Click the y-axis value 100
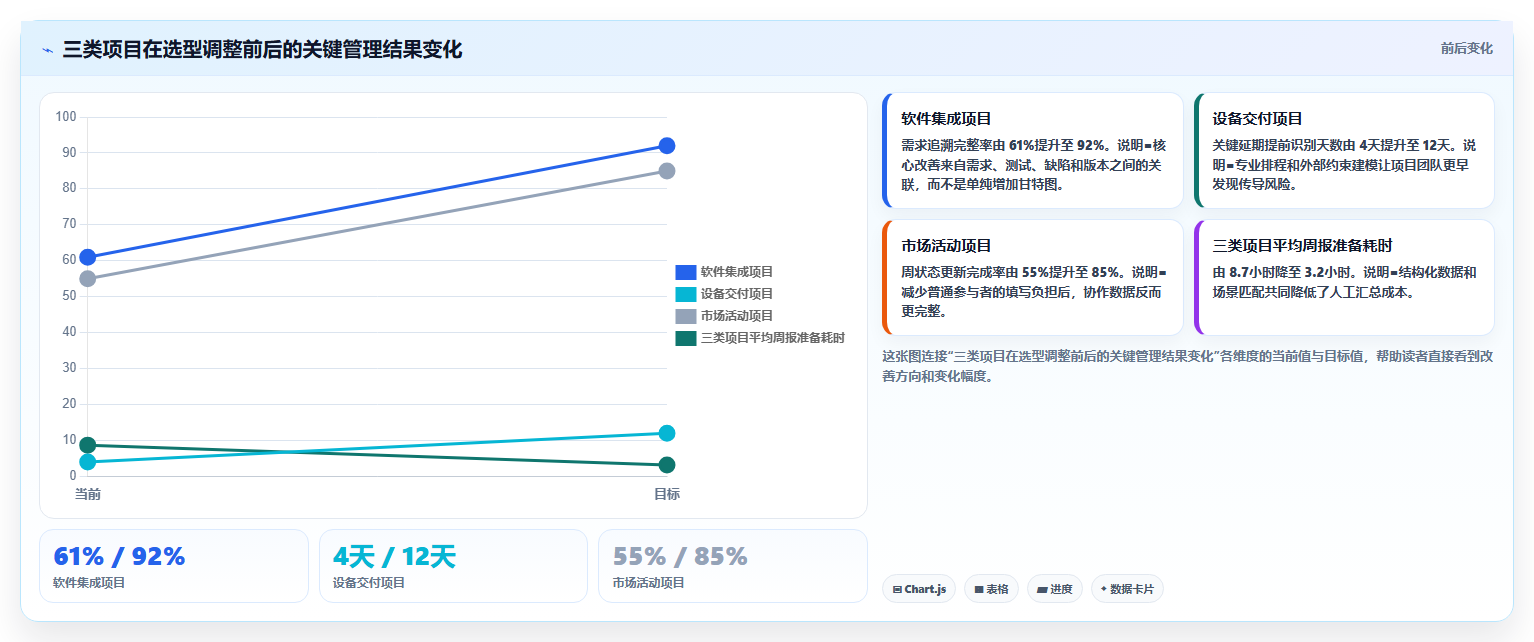The image size is (1534, 642). coord(66,117)
